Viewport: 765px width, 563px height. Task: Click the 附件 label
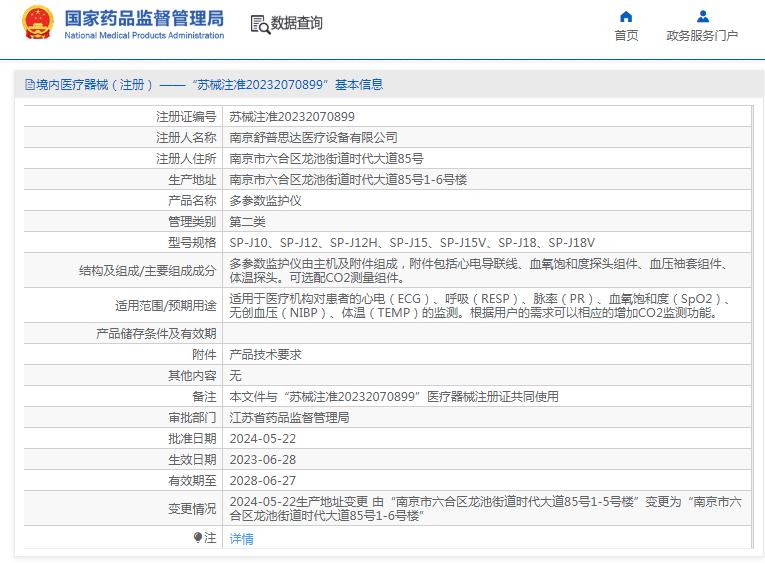[x=204, y=354]
